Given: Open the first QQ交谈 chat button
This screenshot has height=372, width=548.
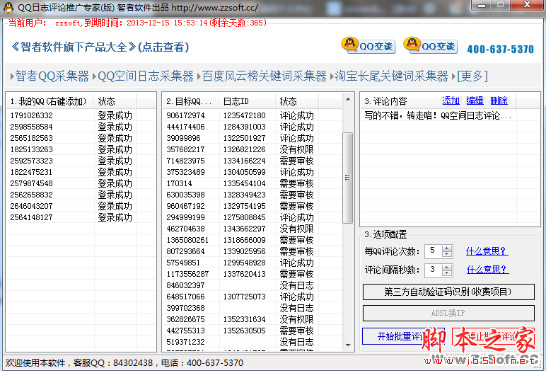Looking at the screenshot, I should pyautogui.click(x=368, y=46).
